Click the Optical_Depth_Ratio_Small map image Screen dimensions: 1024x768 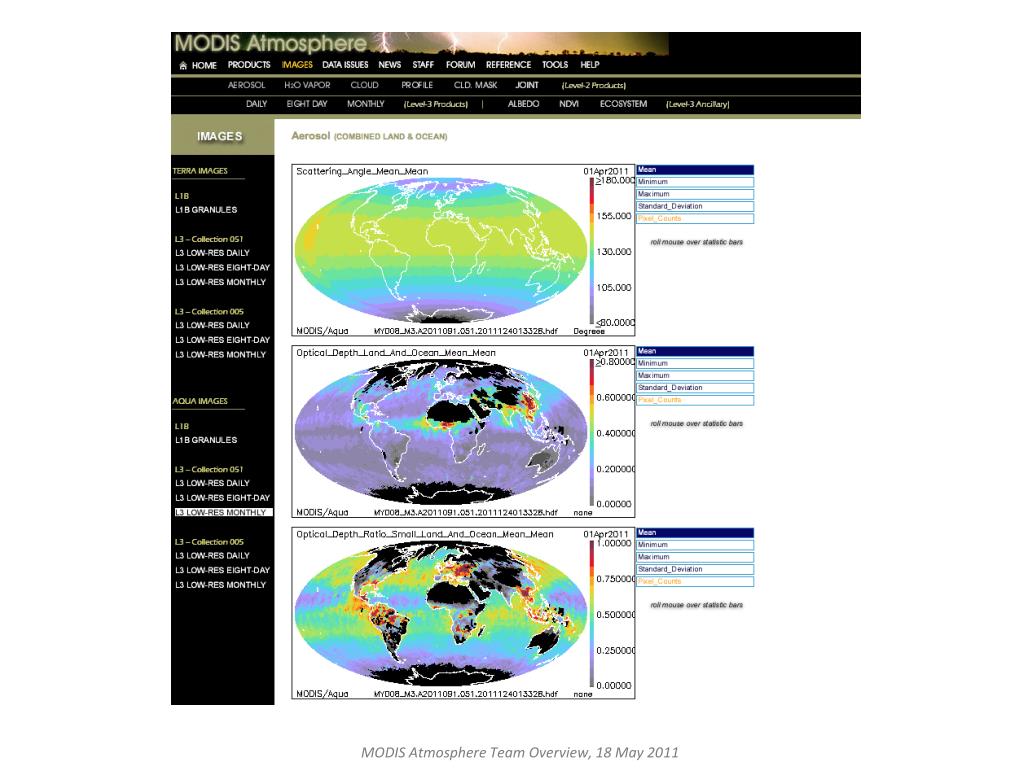(441, 613)
